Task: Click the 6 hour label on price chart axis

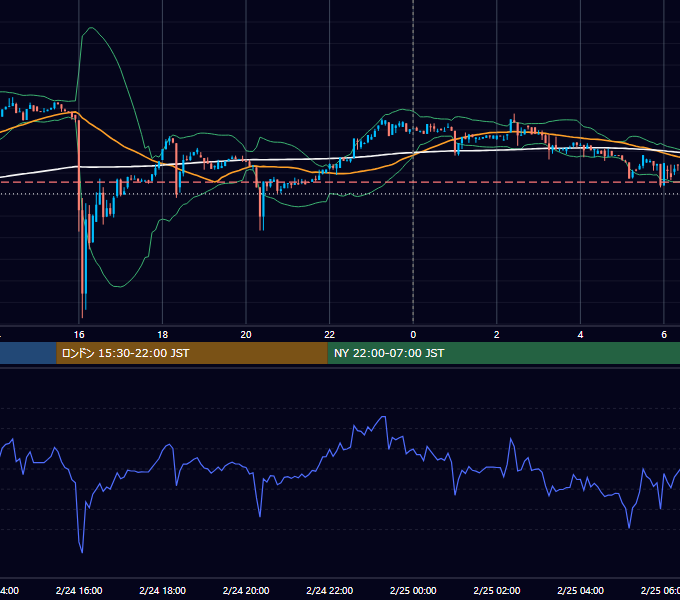Action: [664, 335]
